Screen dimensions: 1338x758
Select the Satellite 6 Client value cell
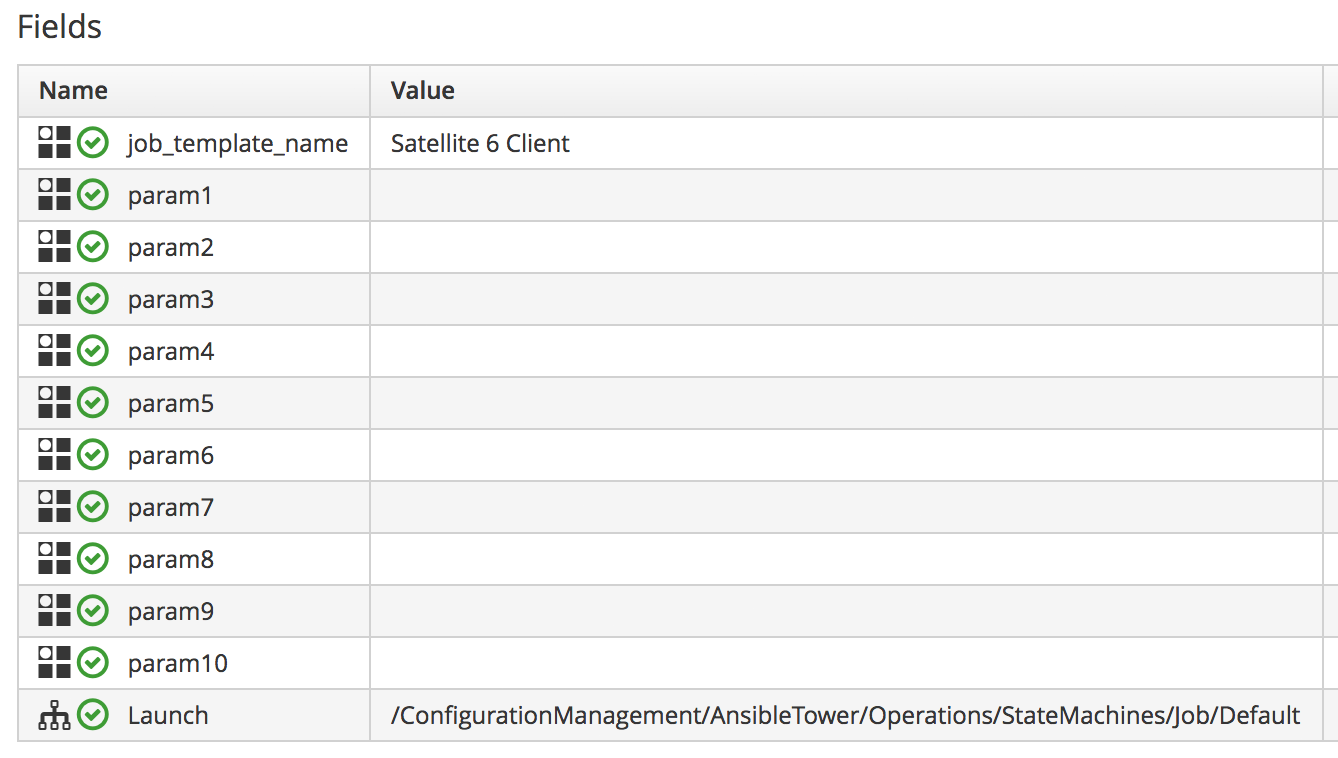(480, 143)
